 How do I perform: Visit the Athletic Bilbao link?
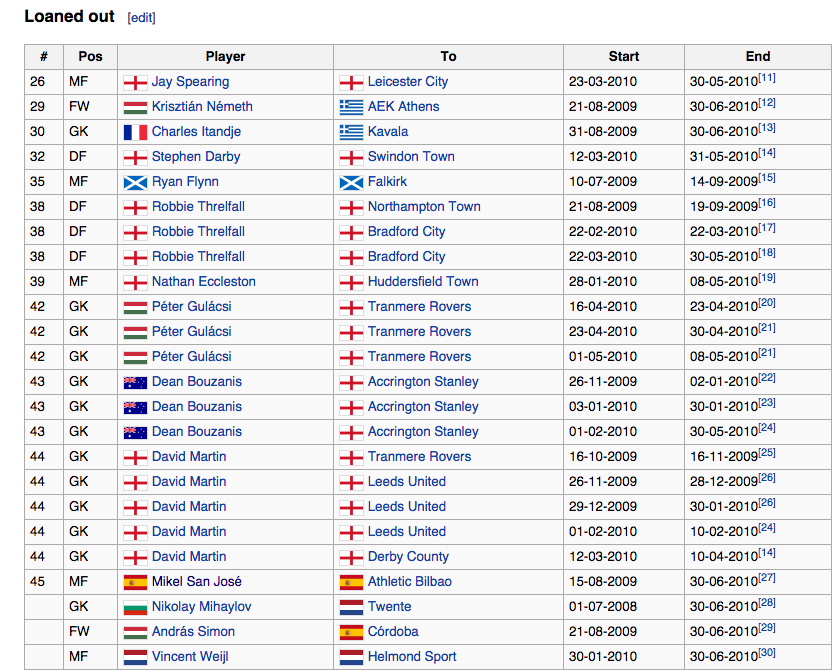pyautogui.click(x=410, y=582)
